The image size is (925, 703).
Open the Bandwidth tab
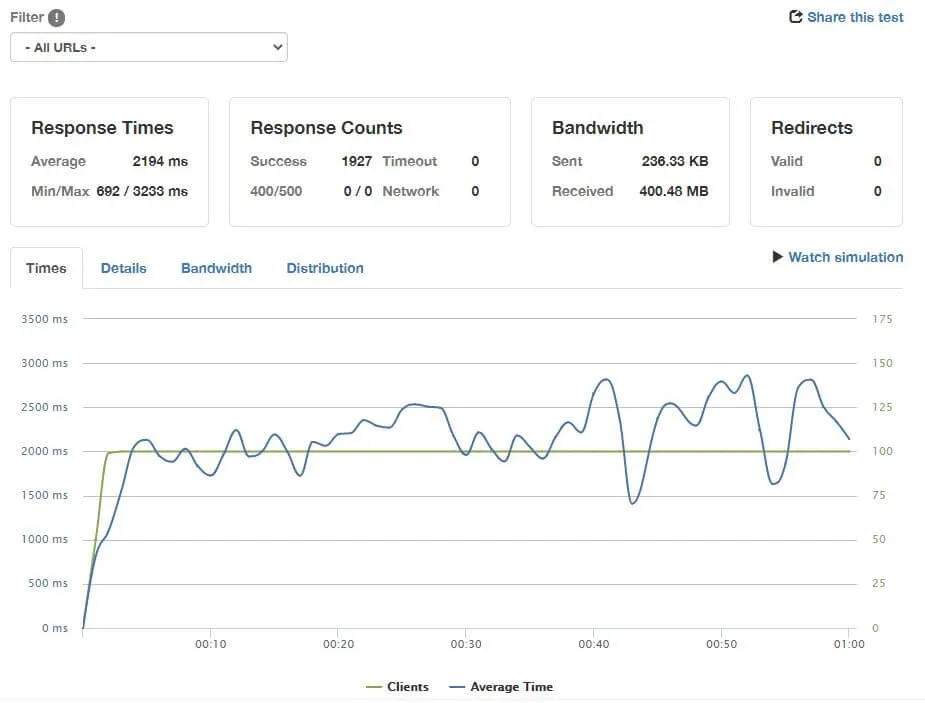point(217,268)
